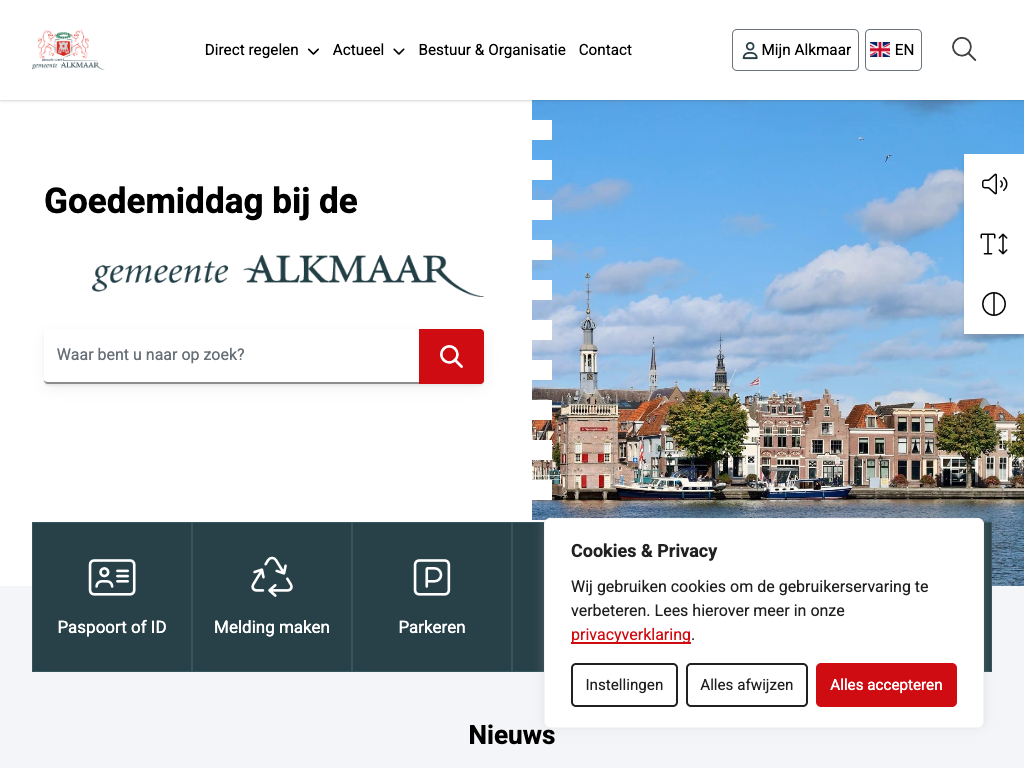Click the red search submit button

pyautogui.click(x=451, y=356)
